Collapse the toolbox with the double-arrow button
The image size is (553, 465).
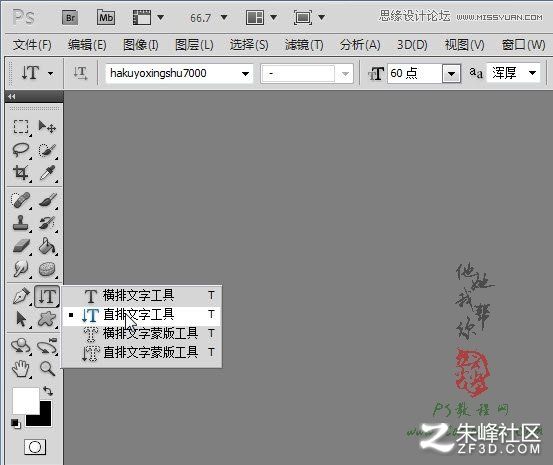tap(12, 96)
